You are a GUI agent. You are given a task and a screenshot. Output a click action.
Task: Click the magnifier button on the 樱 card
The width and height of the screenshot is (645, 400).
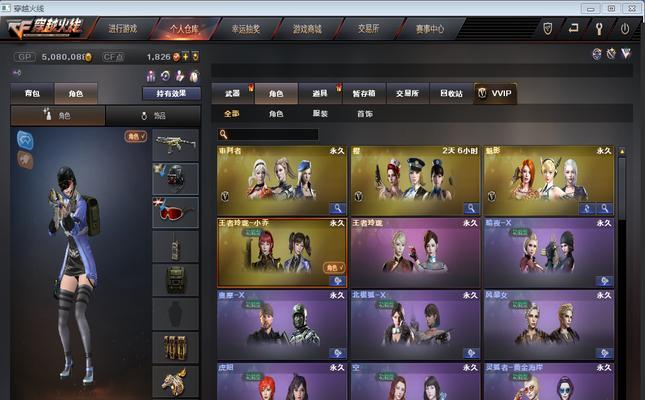click(x=471, y=208)
